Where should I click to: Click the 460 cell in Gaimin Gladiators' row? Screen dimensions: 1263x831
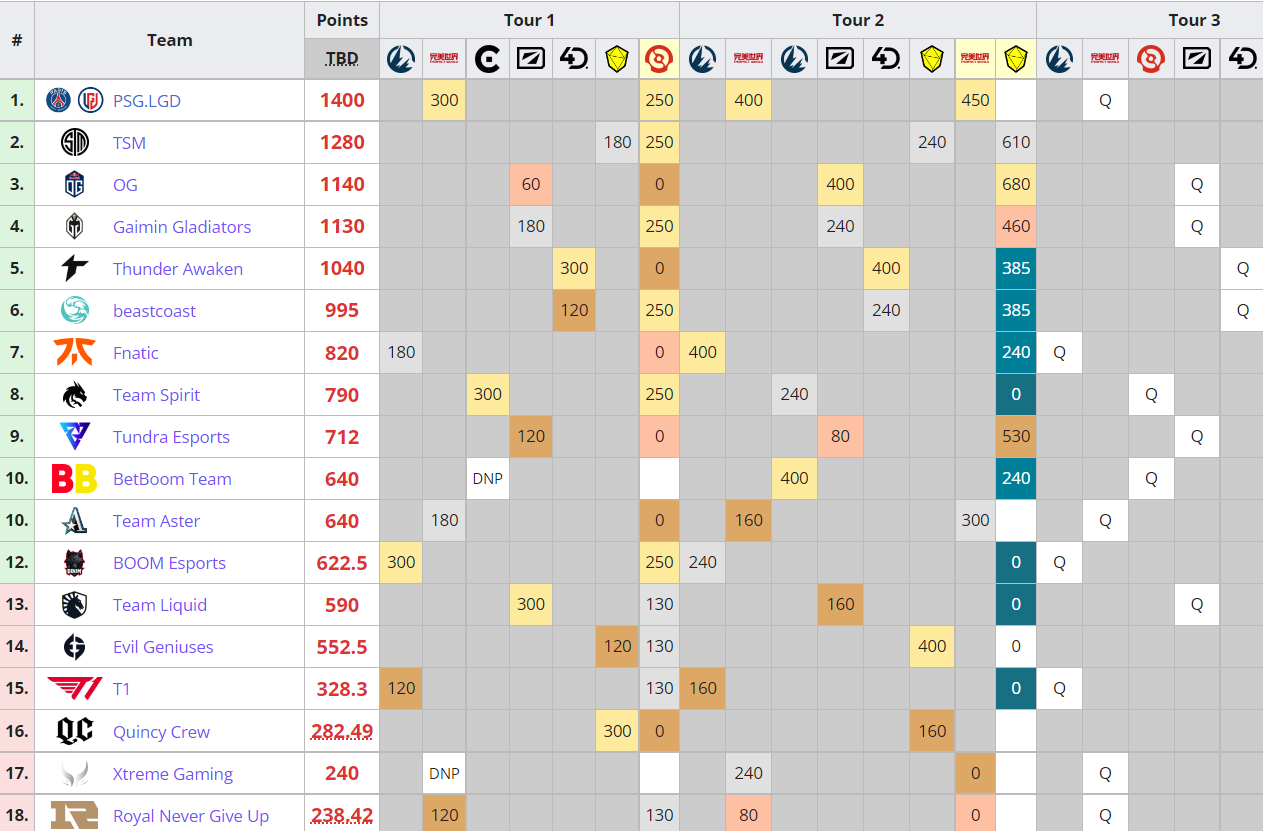(x=1016, y=227)
